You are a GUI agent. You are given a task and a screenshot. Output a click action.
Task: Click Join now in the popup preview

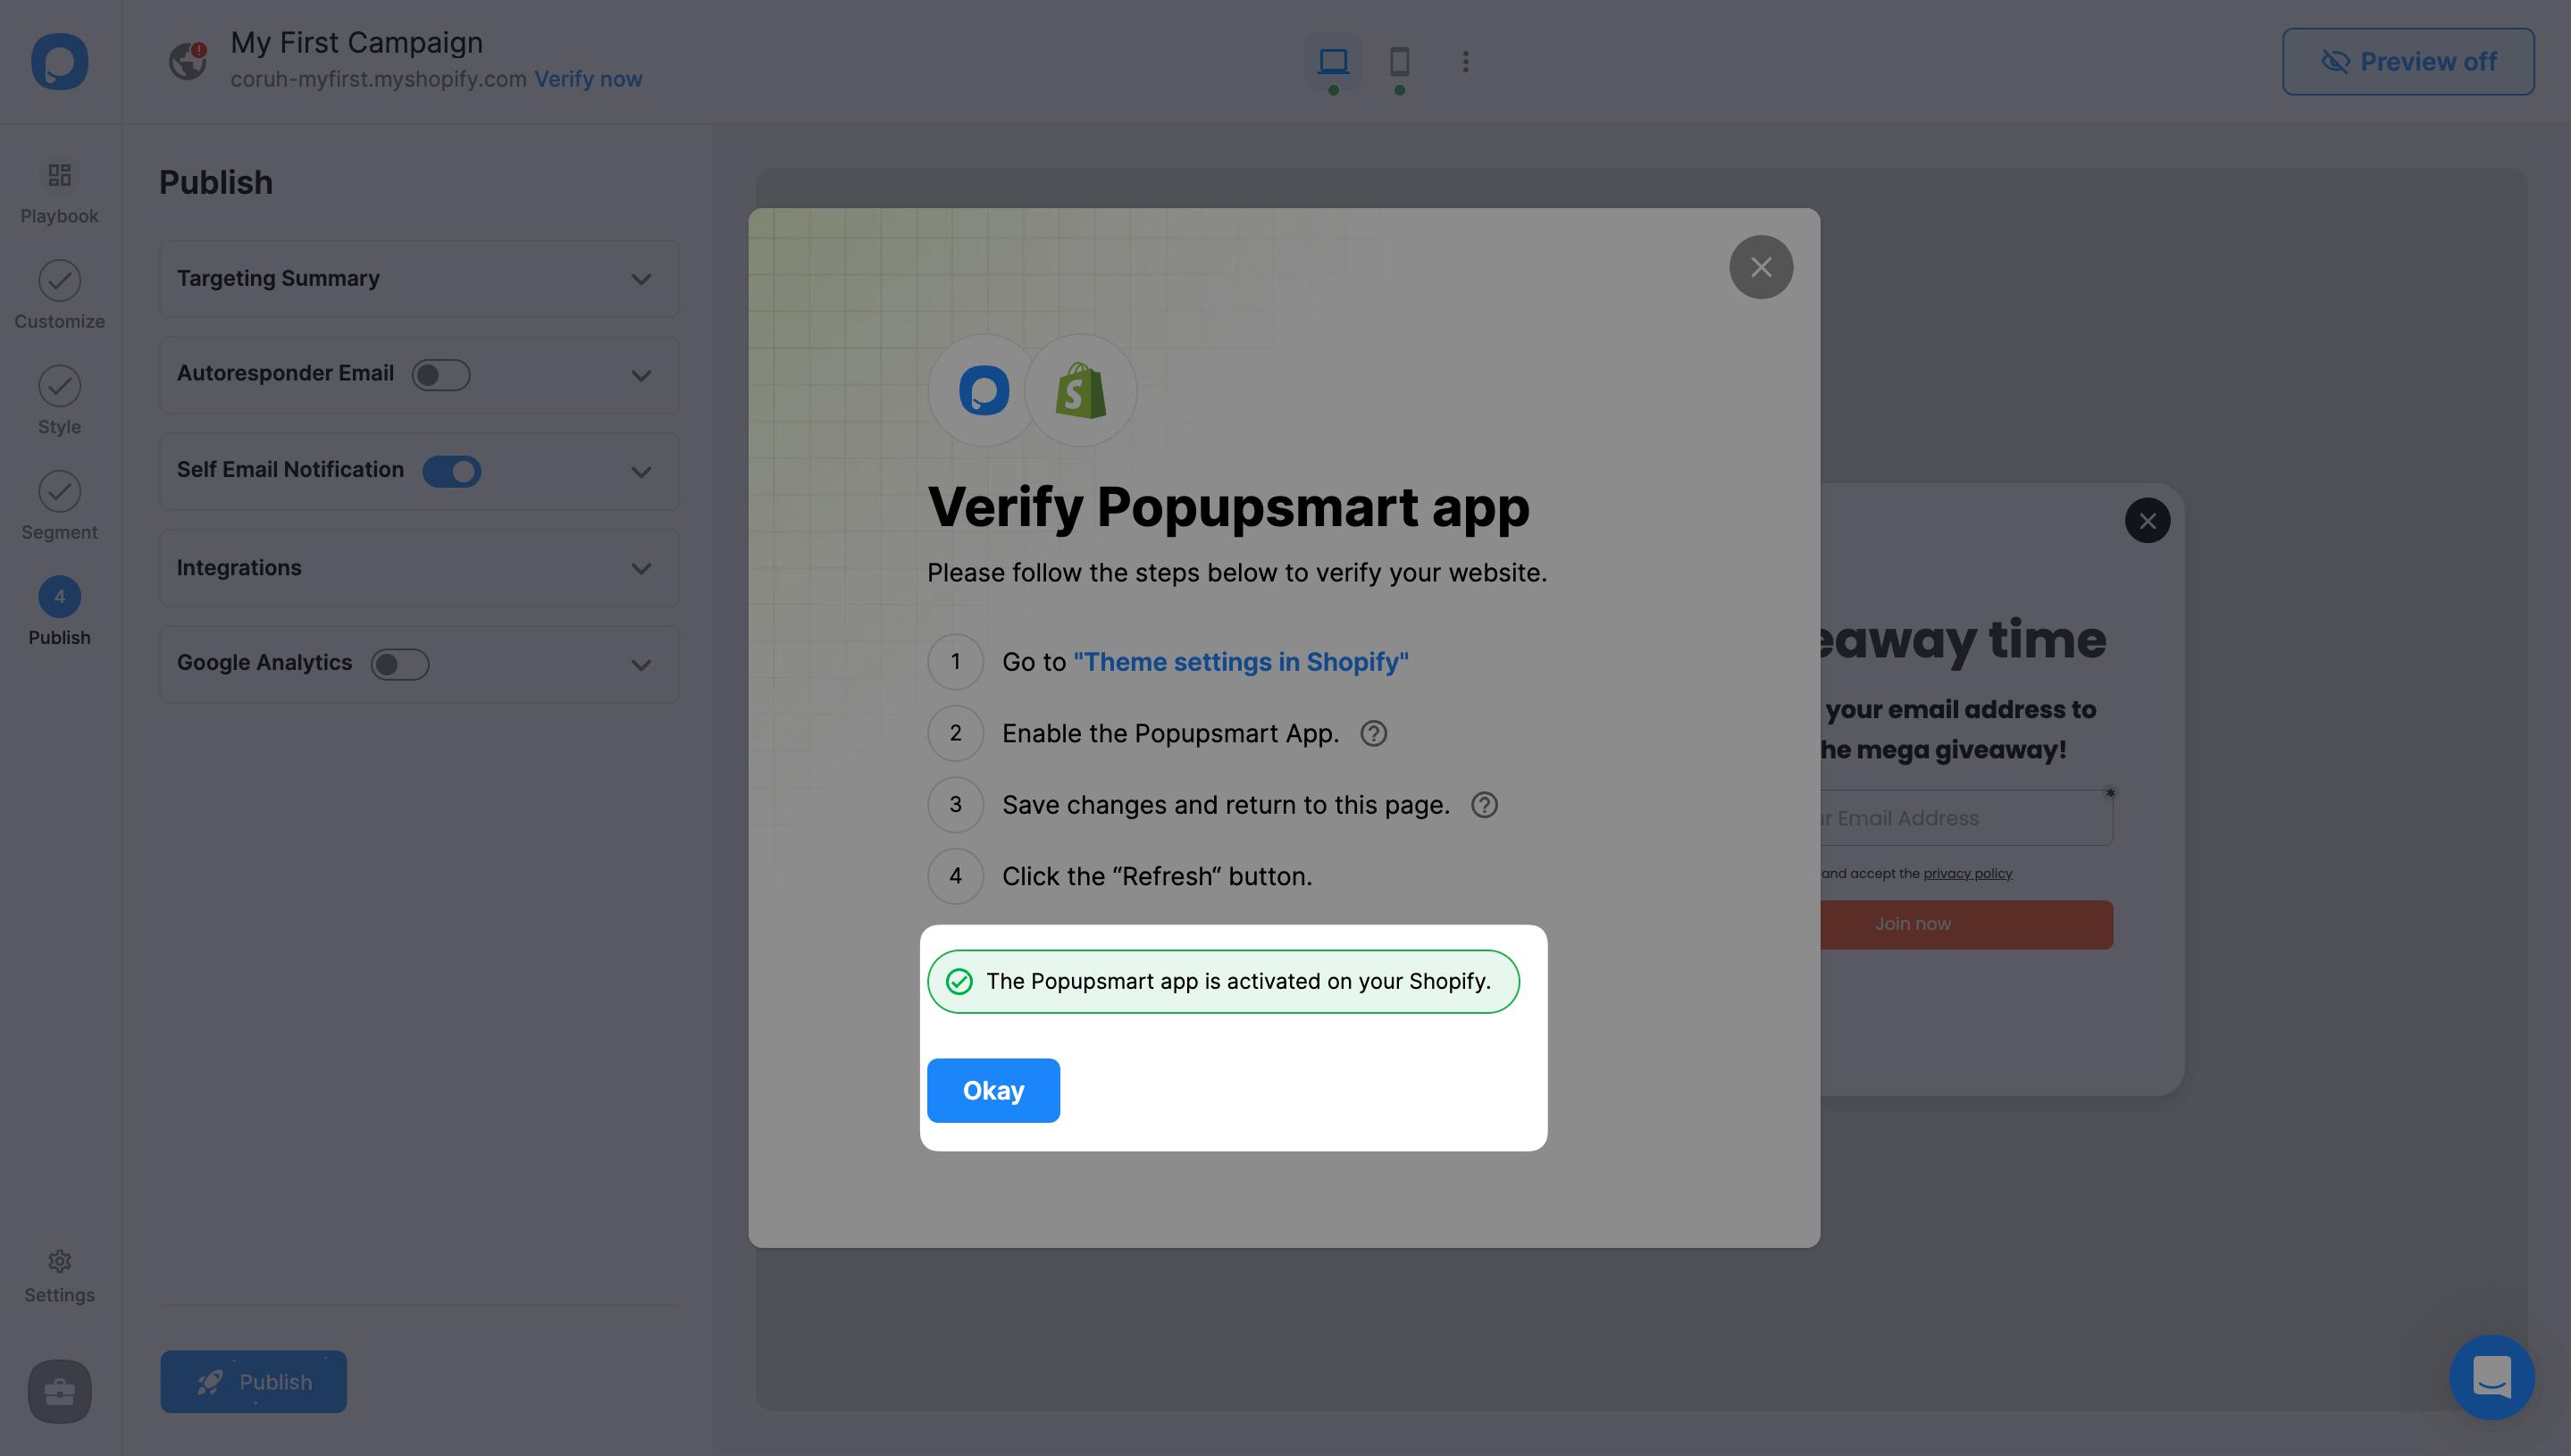tap(1965, 925)
